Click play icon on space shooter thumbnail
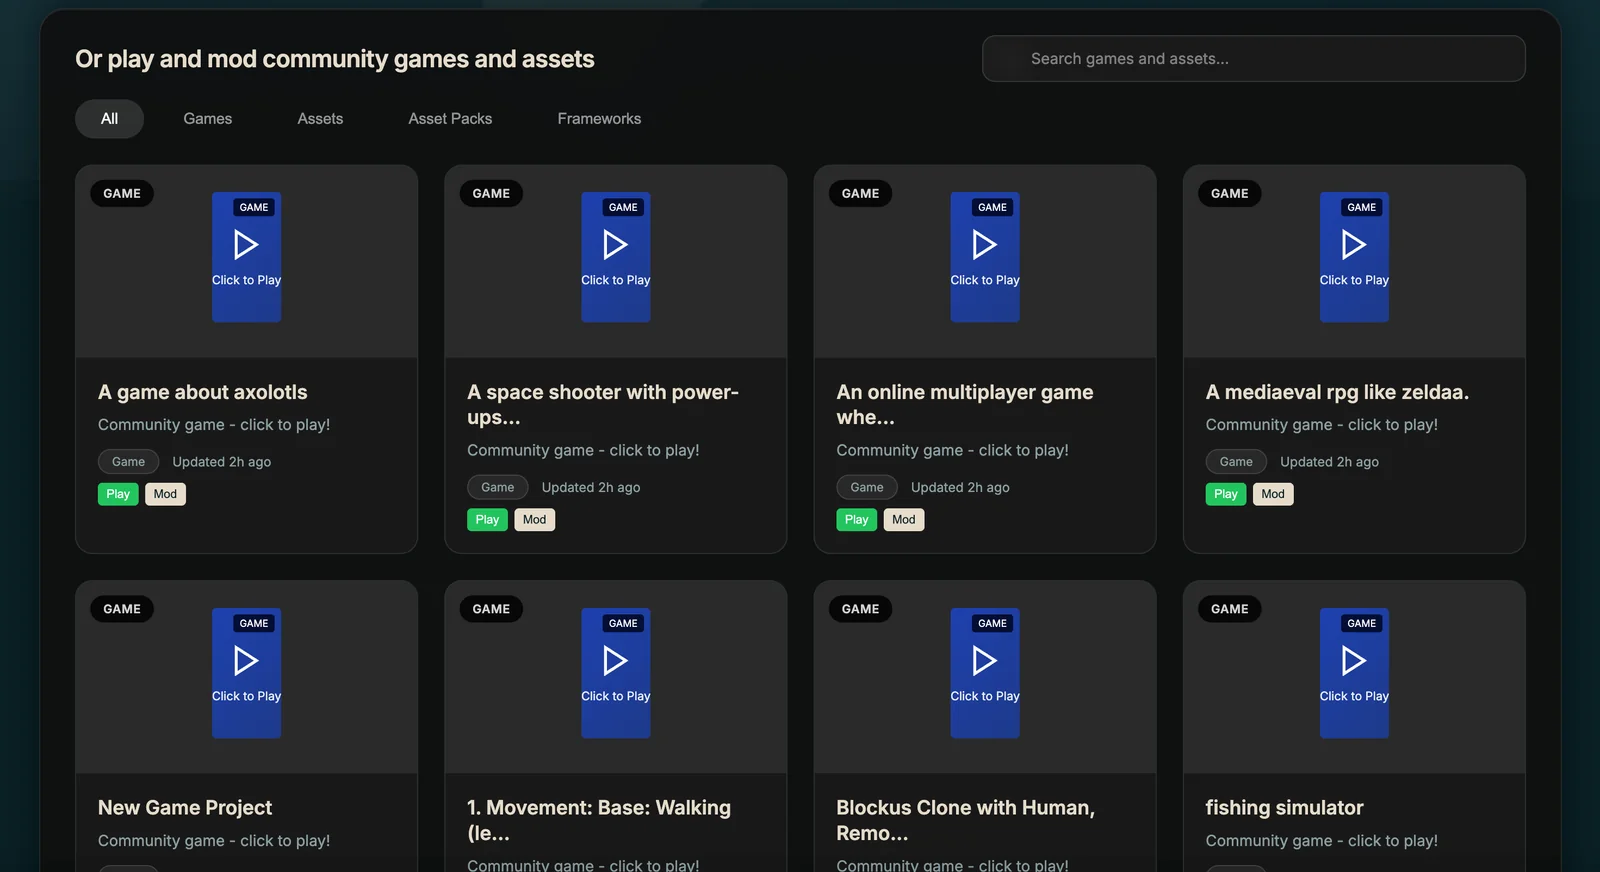Image resolution: width=1600 pixels, height=872 pixels. coord(616,245)
